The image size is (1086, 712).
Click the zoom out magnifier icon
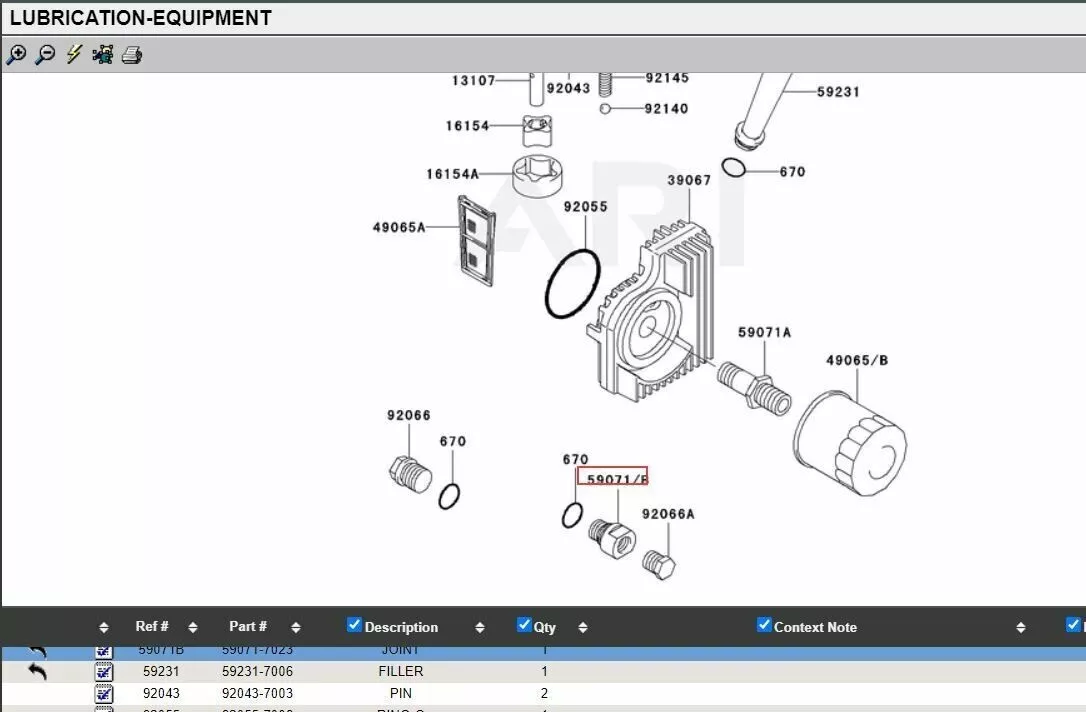(45, 55)
